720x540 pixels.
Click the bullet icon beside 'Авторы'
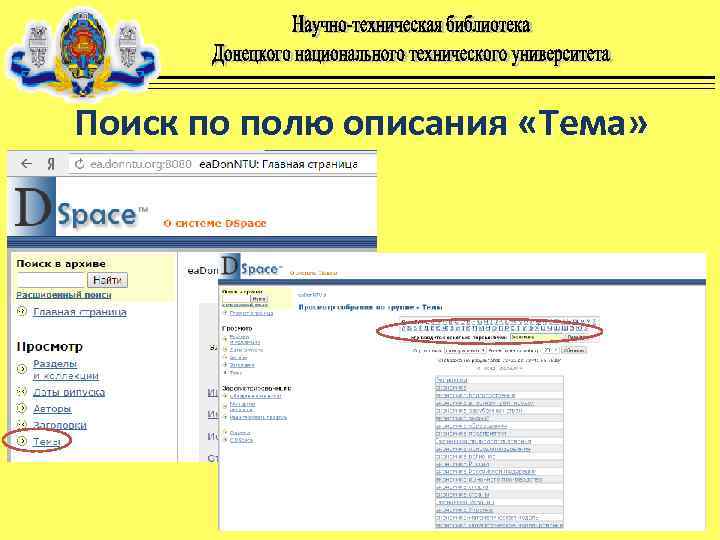click(x=21, y=408)
